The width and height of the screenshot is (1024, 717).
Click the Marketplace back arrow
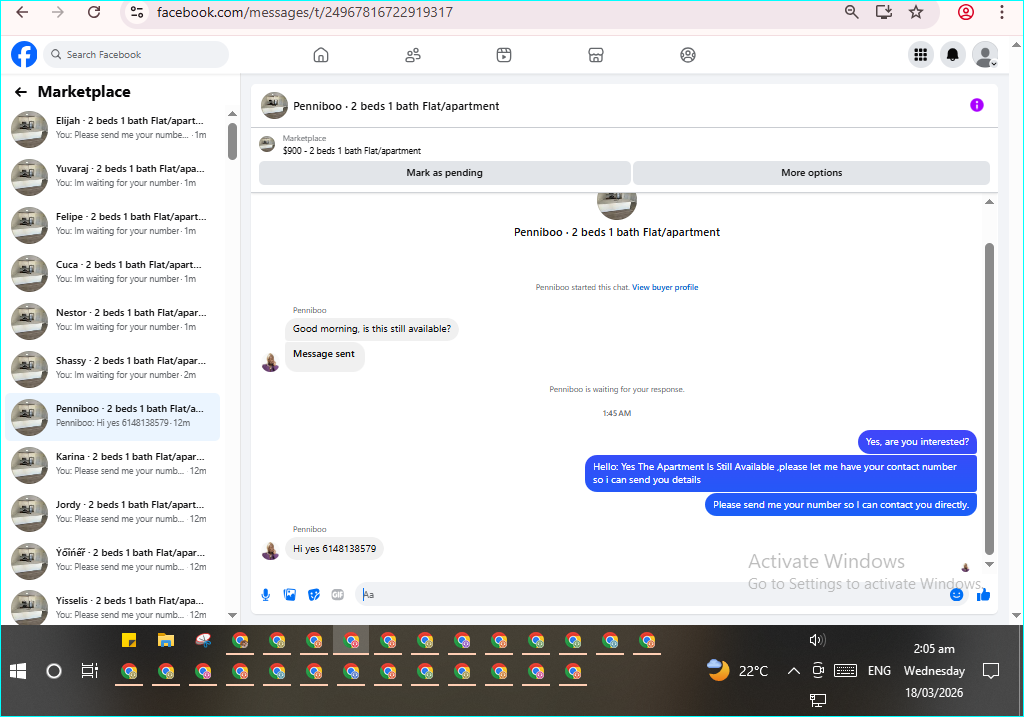21,92
